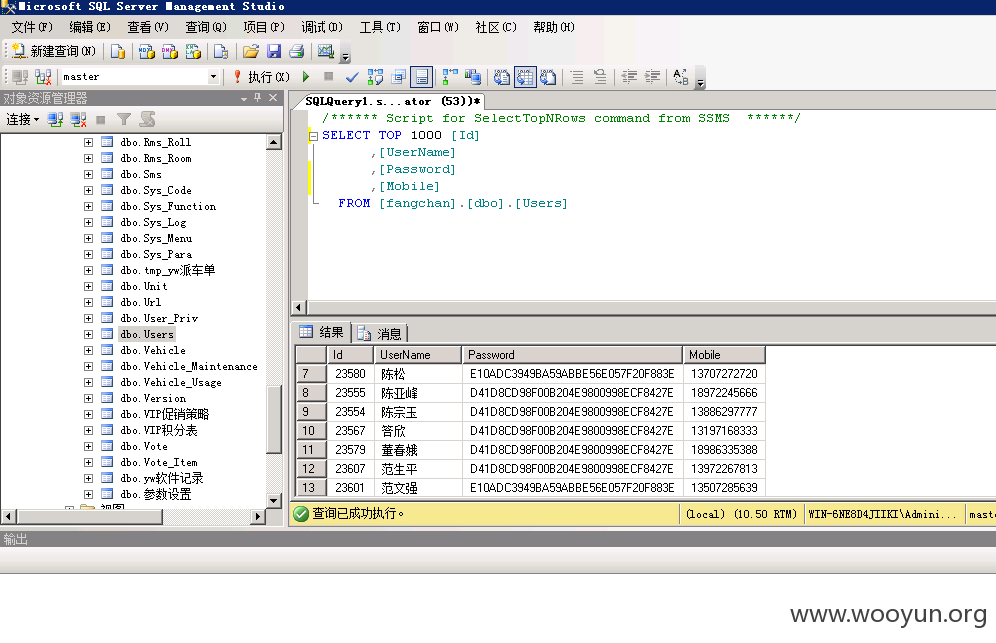This screenshot has width=996, height=643.
Task: Click the Uncomment selected lines icon
Action: [x=600, y=77]
